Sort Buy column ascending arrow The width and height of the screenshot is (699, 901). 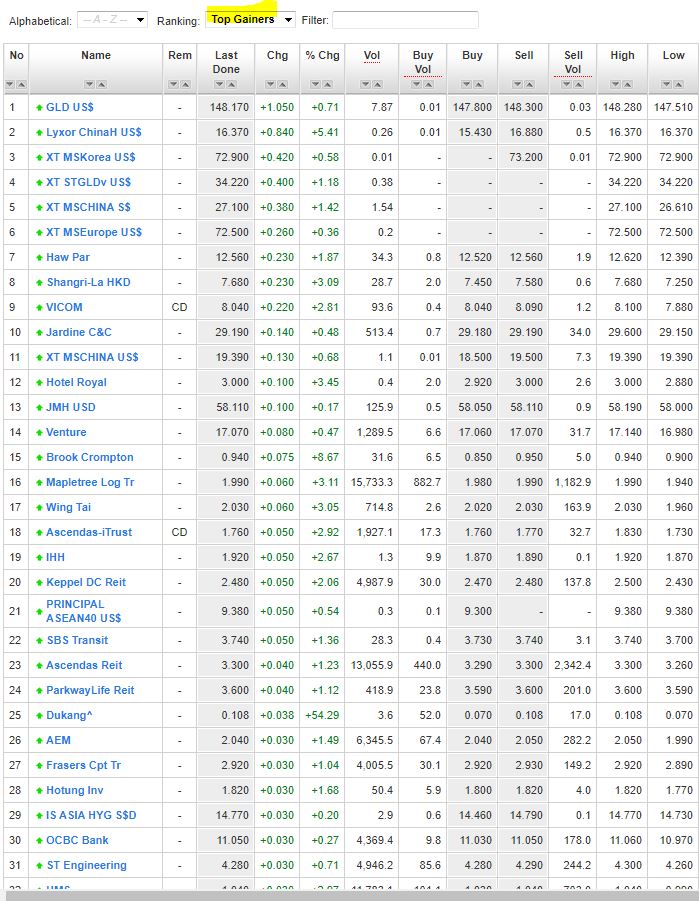(478, 84)
